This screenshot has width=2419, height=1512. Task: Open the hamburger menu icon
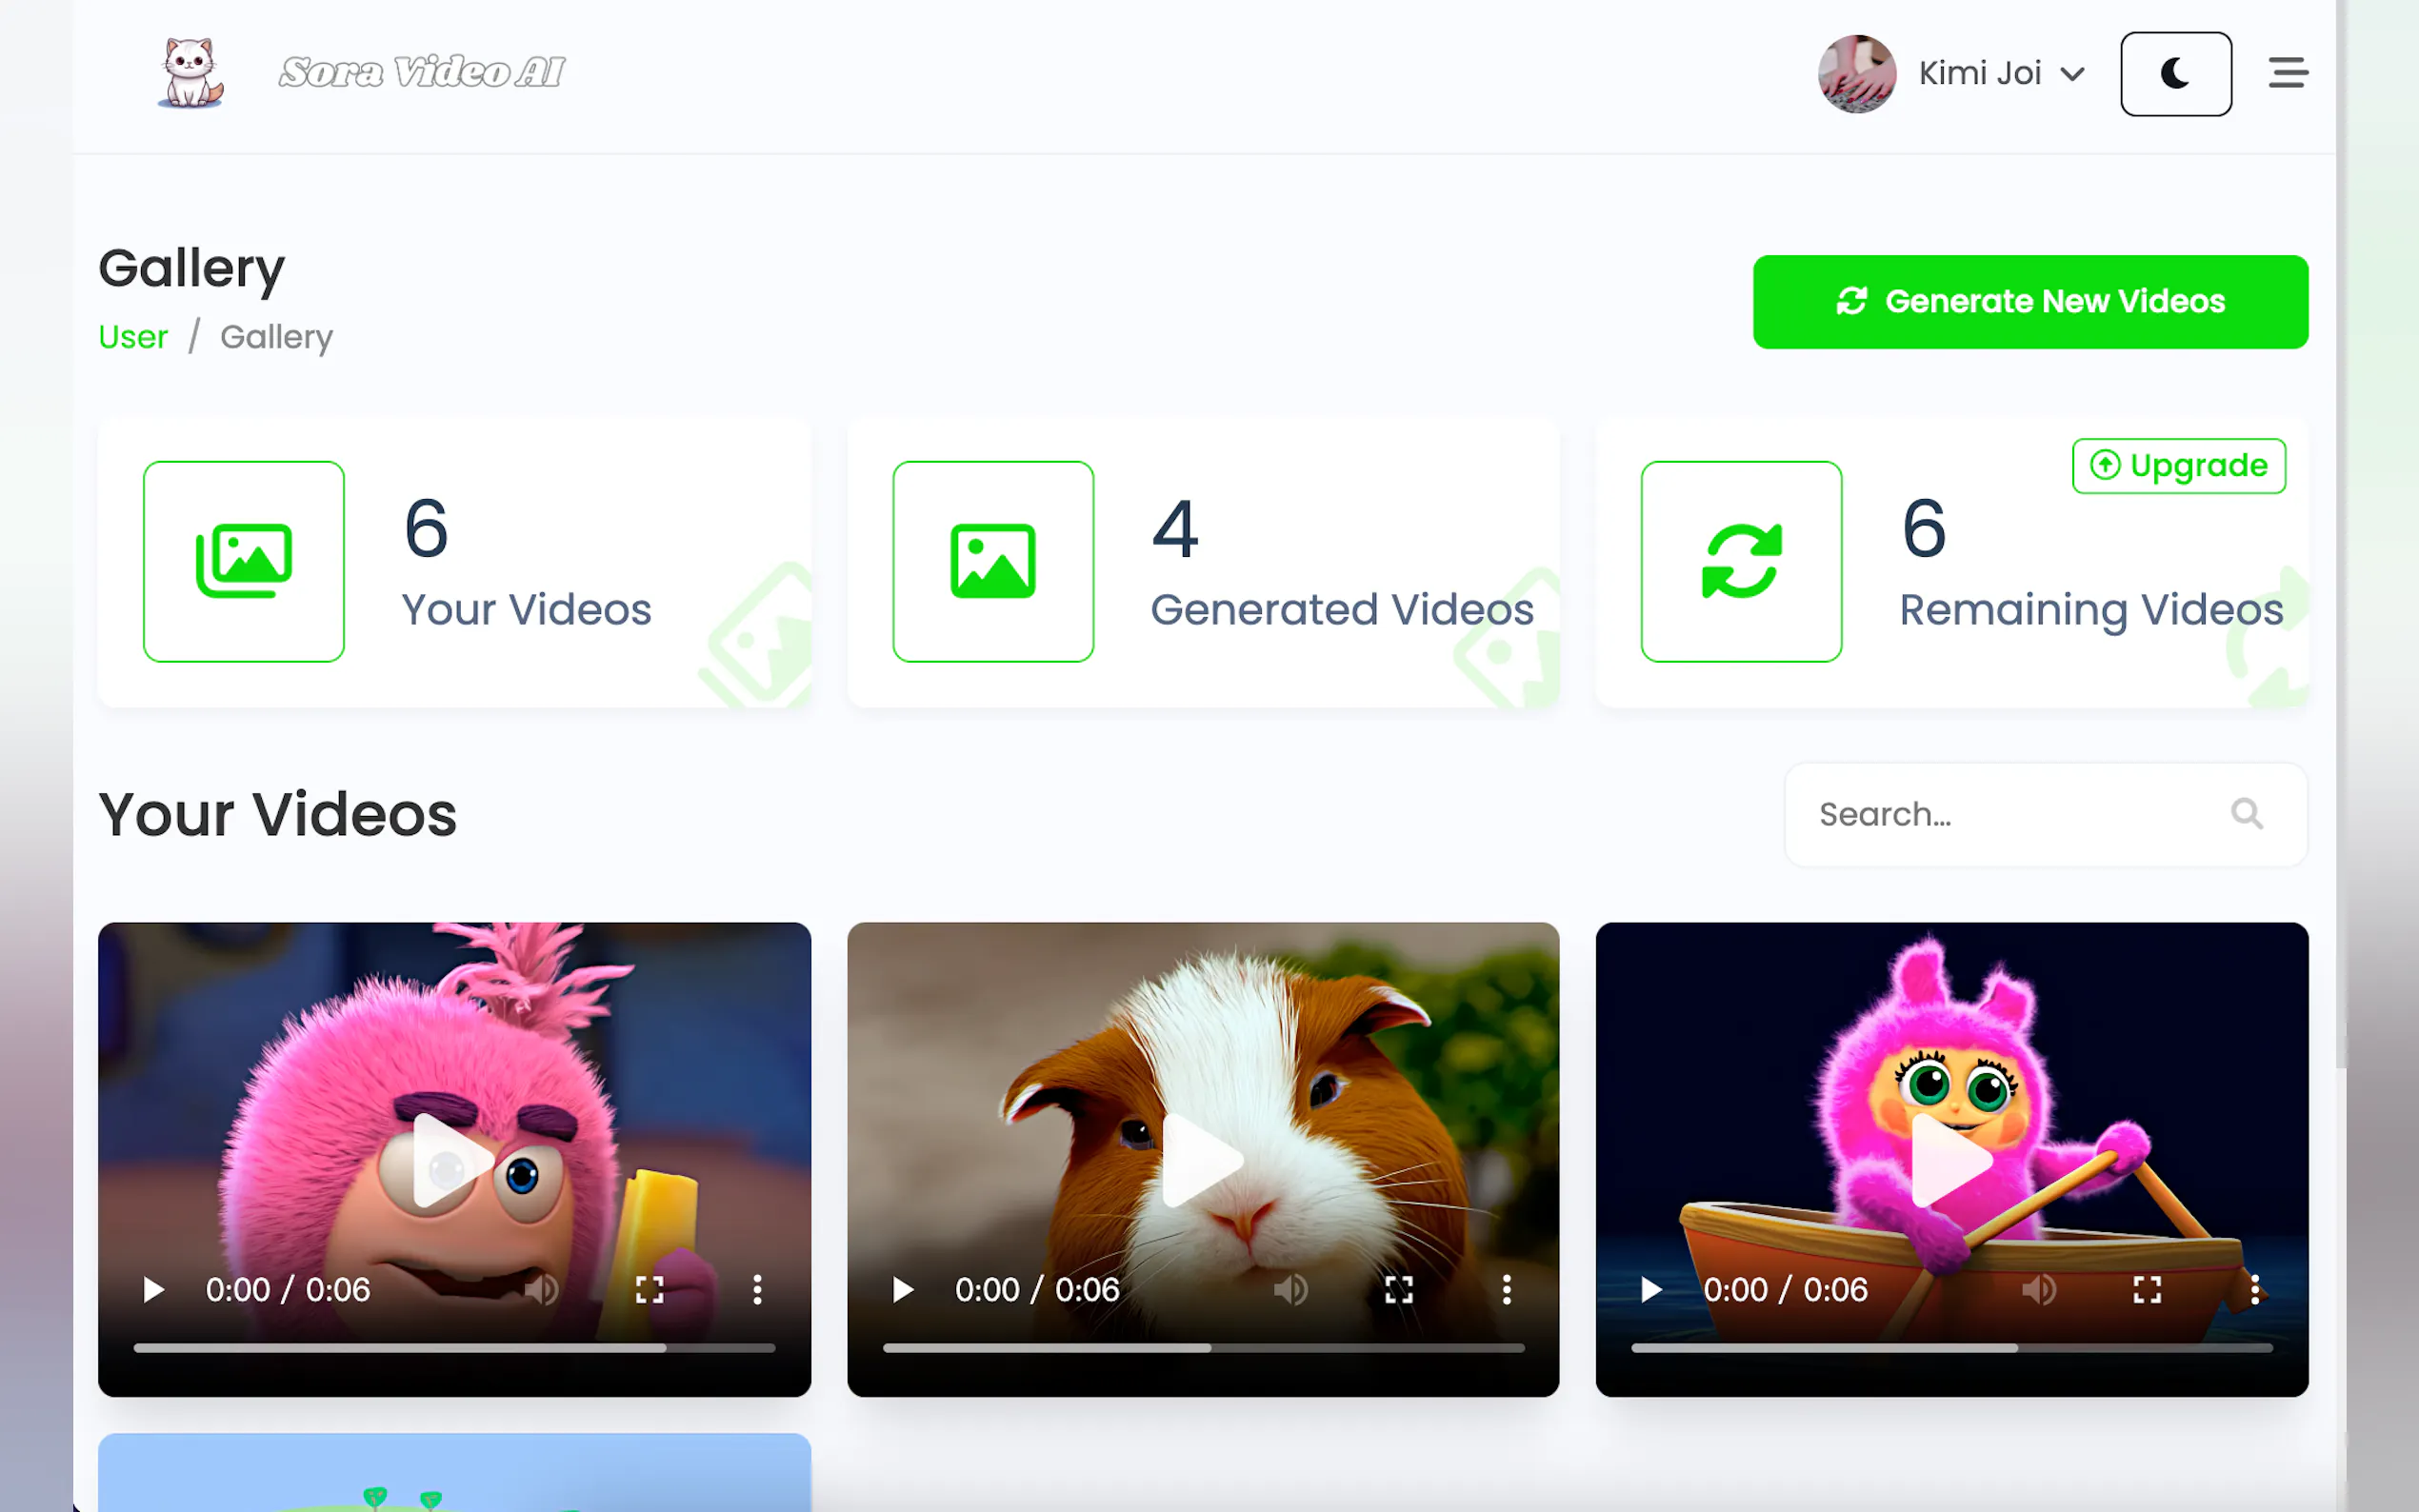(x=2287, y=73)
